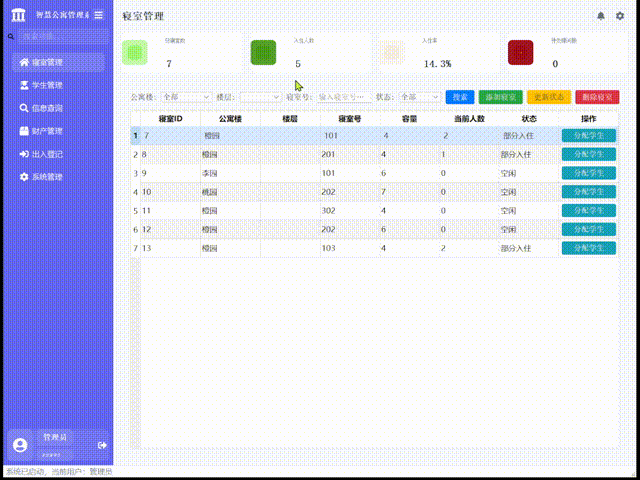Click the 寝室ID column header
640x480 pixels.
tap(171, 119)
